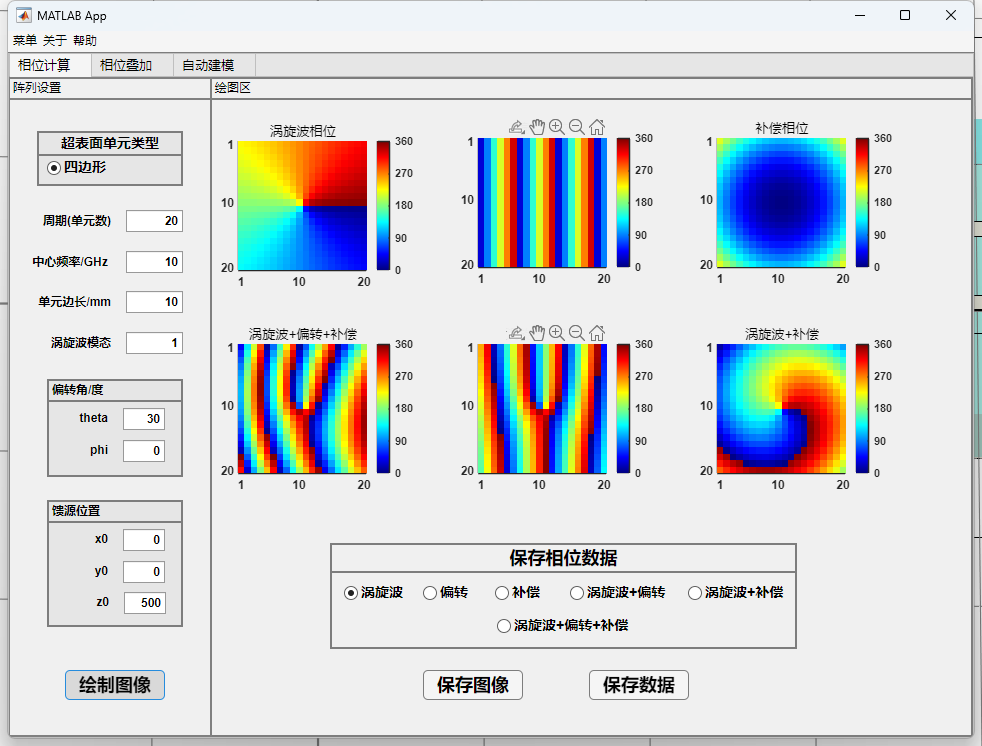Click the 周期(单元数) input field
982x746 pixels.
[x=154, y=221]
